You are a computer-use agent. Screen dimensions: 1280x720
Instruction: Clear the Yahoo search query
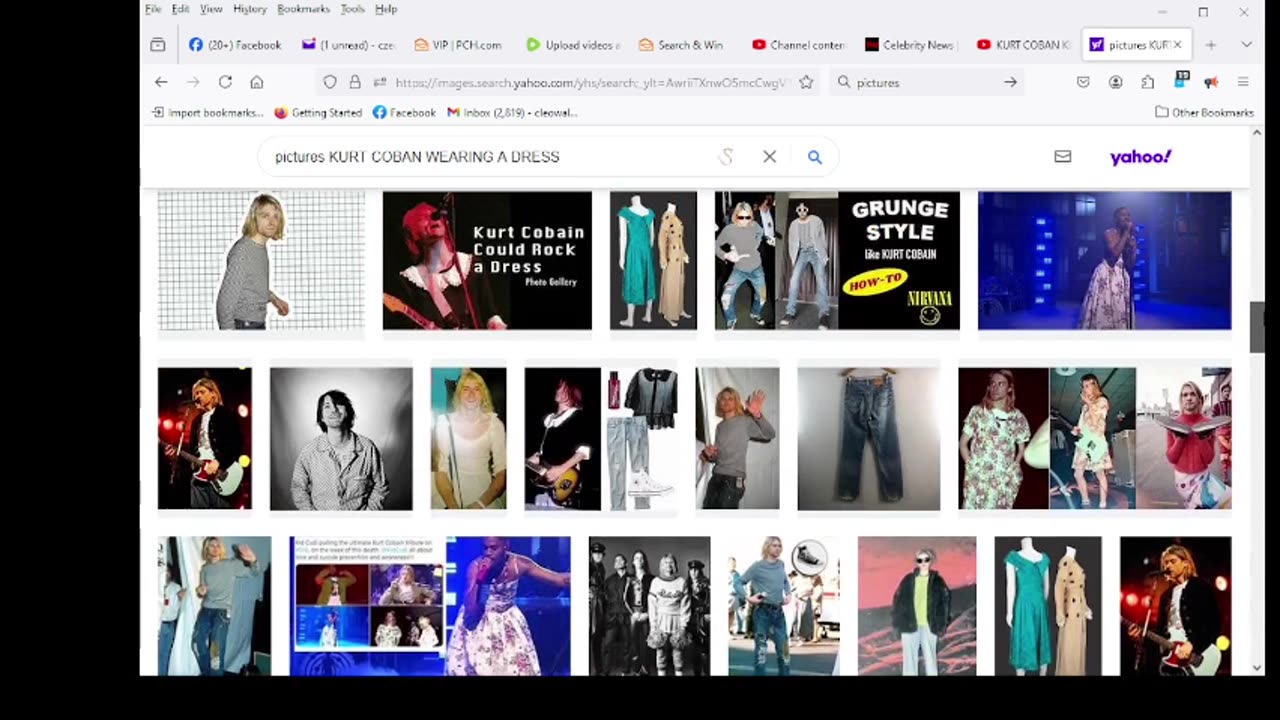[x=769, y=156]
